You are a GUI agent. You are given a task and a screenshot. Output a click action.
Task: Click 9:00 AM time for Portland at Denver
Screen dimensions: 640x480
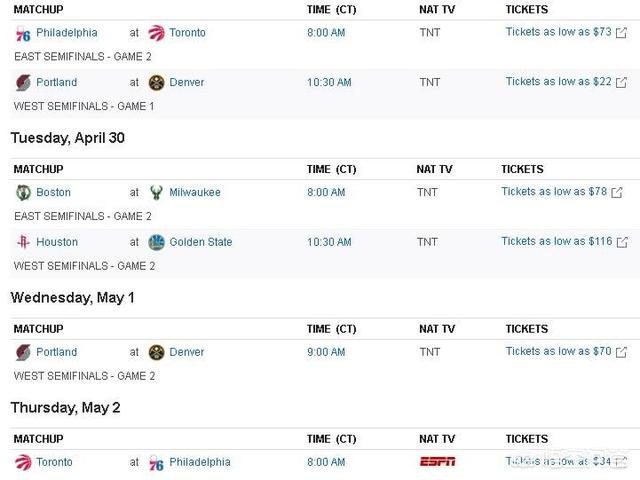pos(326,352)
